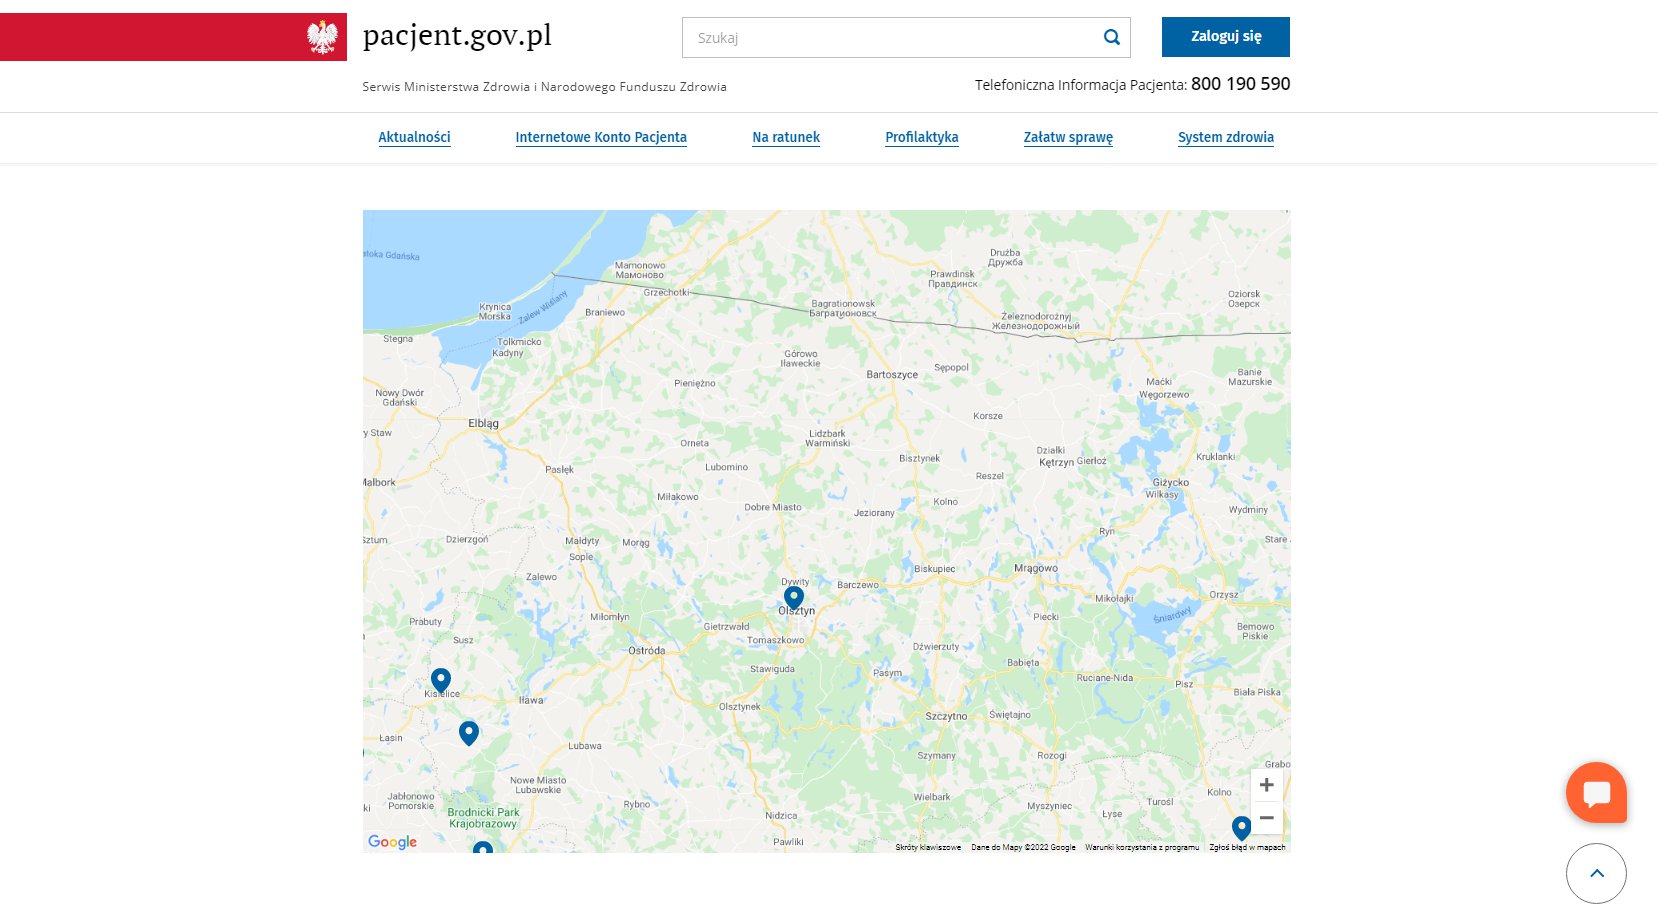Click the Dobre Miasto label on map
The height and width of the screenshot is (904, 1658).
(x=773, y=507)
